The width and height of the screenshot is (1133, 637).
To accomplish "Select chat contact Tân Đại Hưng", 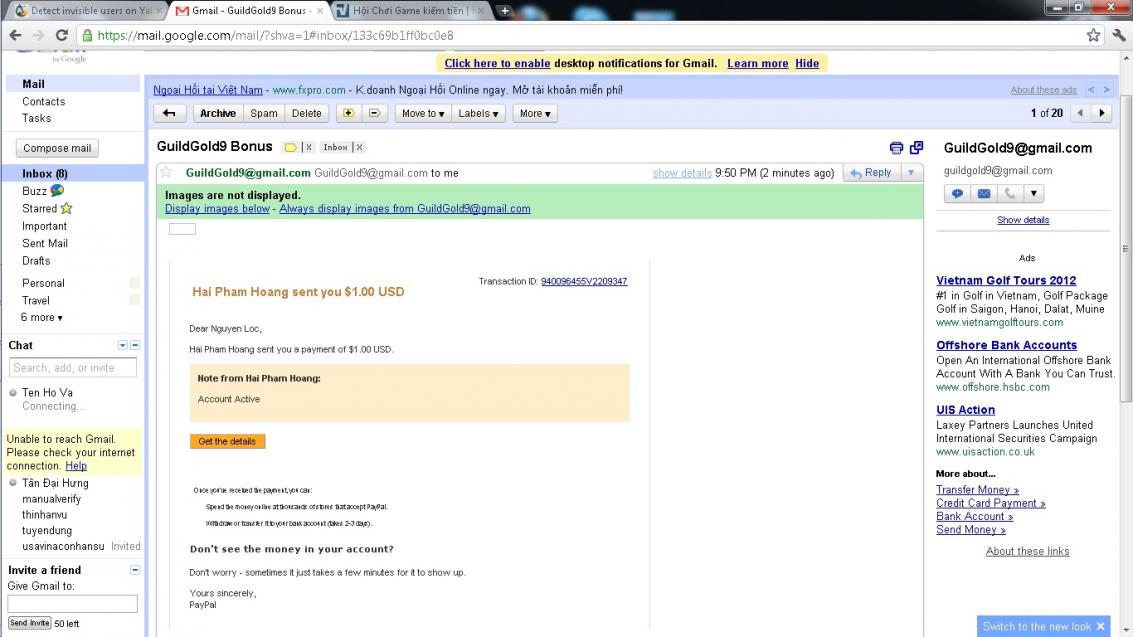I will click(x=55, y=483).
